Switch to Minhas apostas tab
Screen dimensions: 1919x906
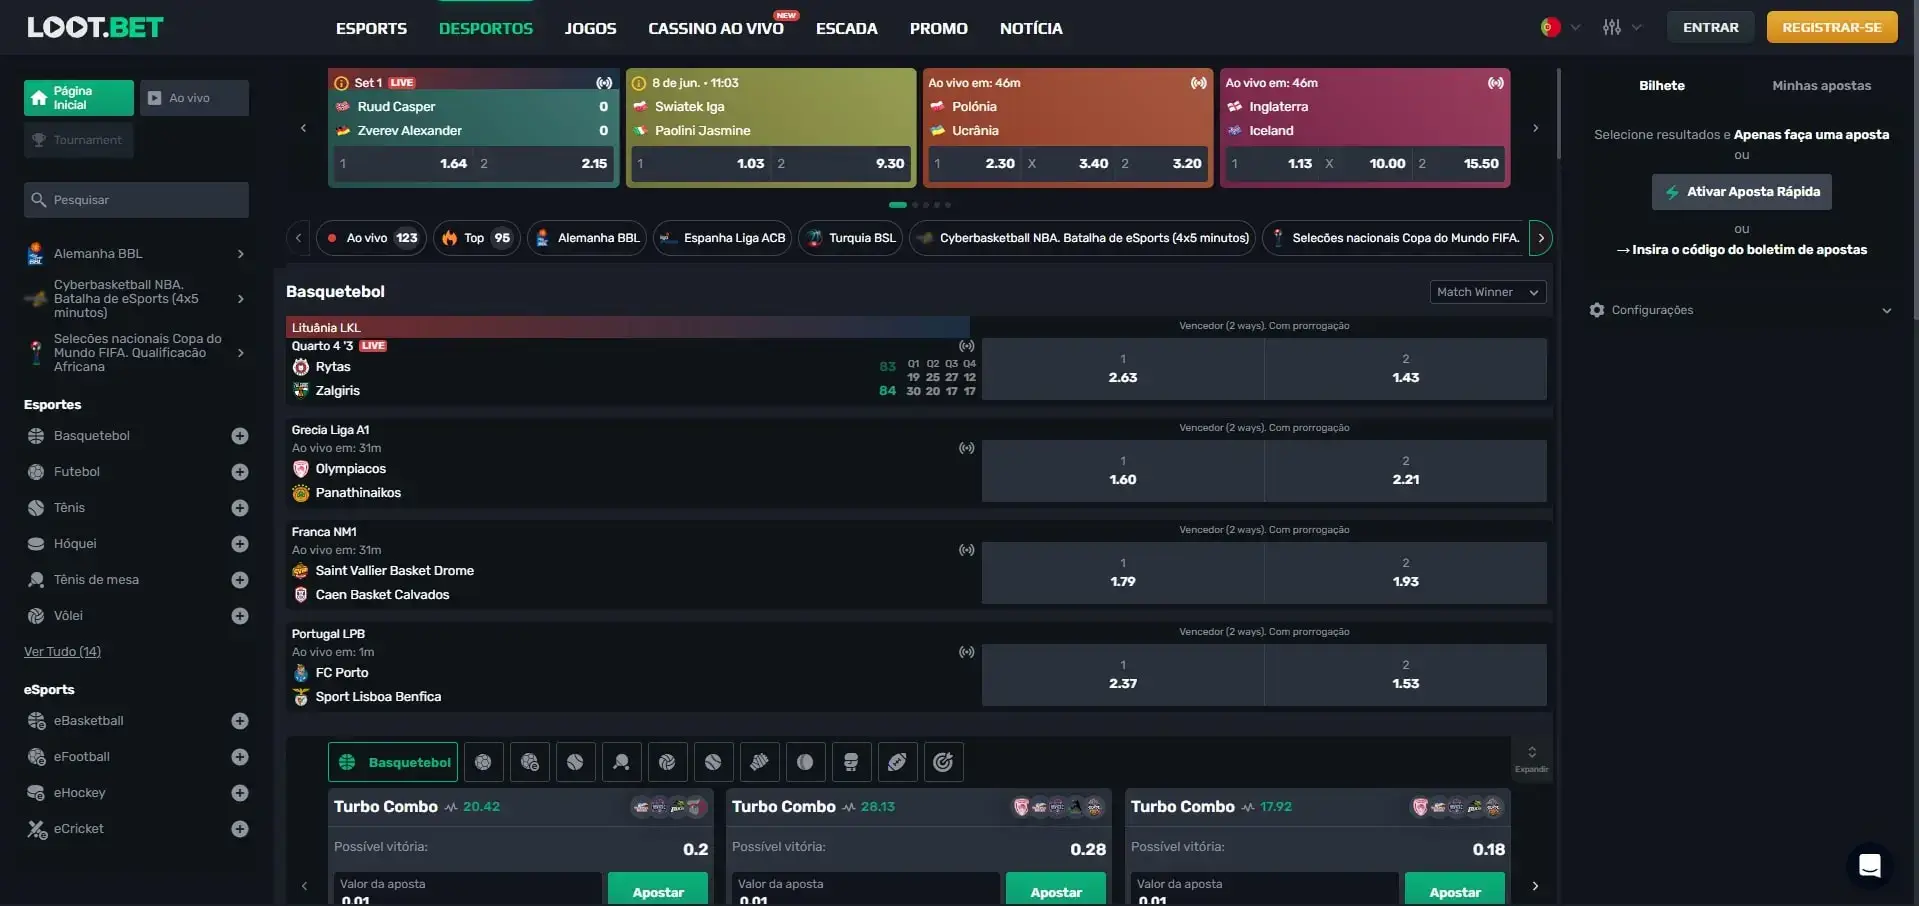(x=1822, y=85)
